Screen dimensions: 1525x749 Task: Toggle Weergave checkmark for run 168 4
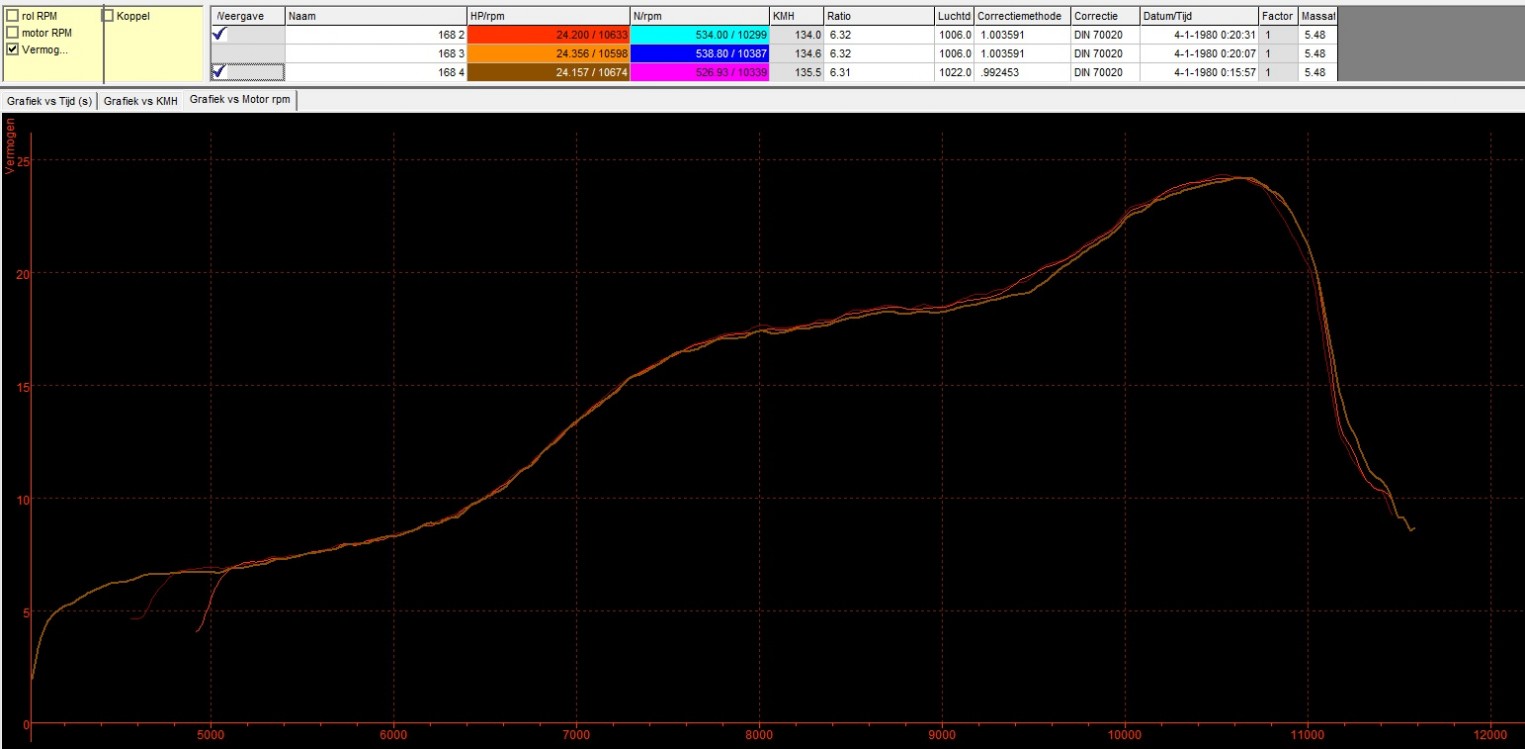(x=248, y=72)
